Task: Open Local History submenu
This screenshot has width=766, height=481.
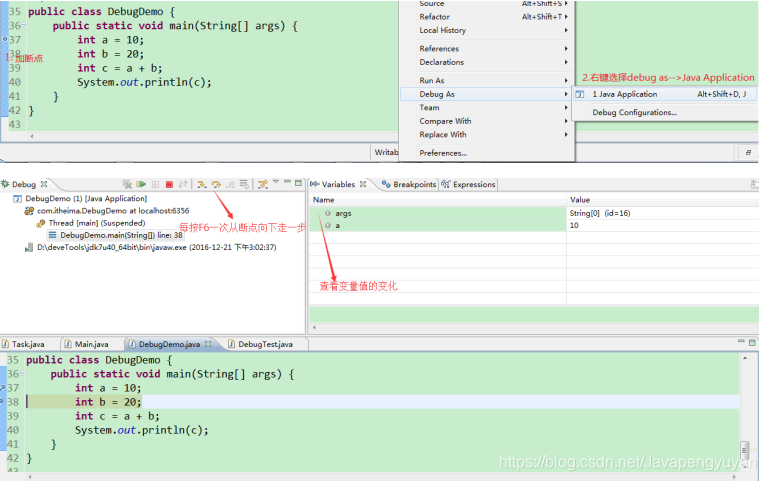Action: pos(487,30)
